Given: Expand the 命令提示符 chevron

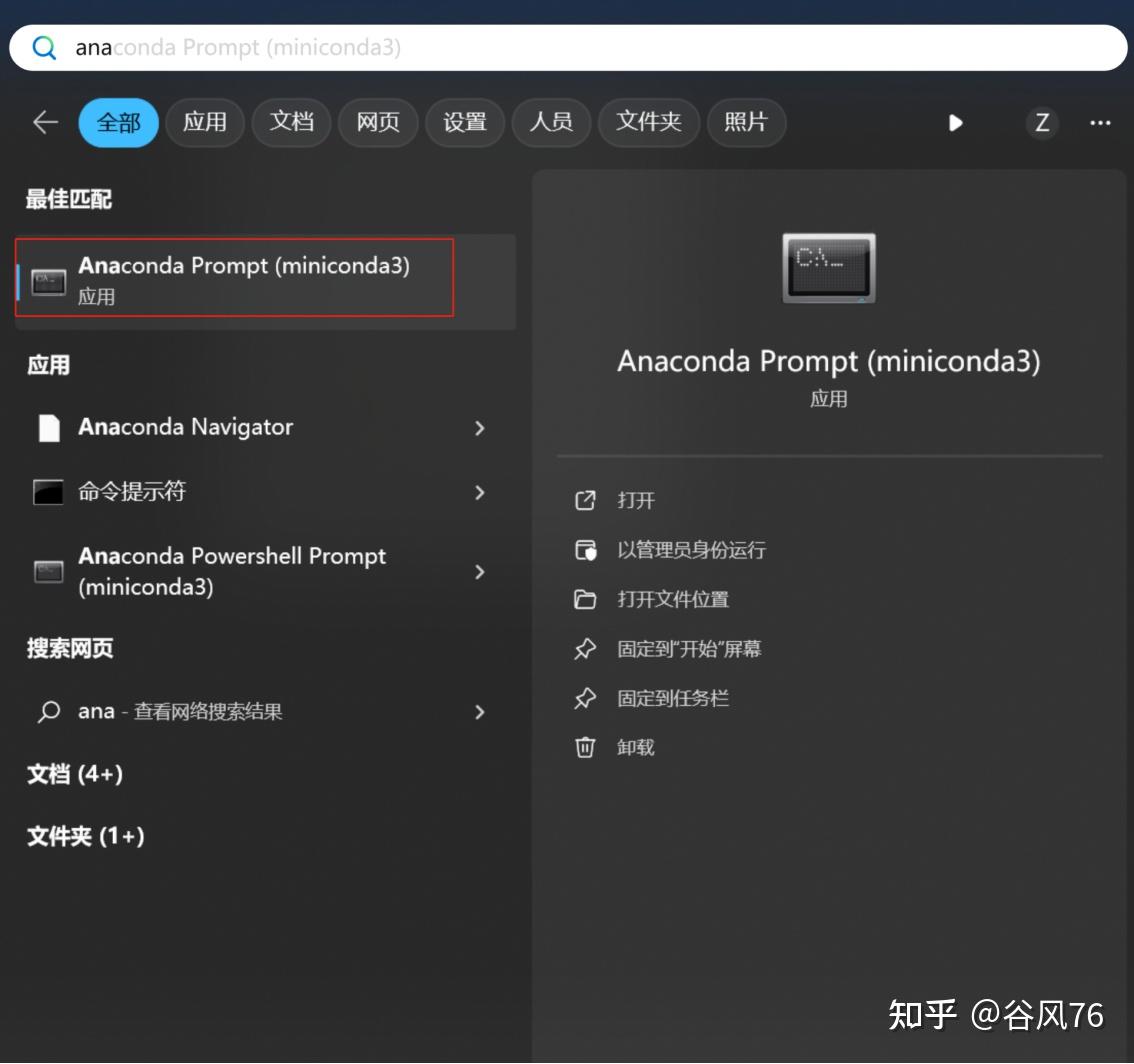Looking at the screenshot, I should click(479, 492).
